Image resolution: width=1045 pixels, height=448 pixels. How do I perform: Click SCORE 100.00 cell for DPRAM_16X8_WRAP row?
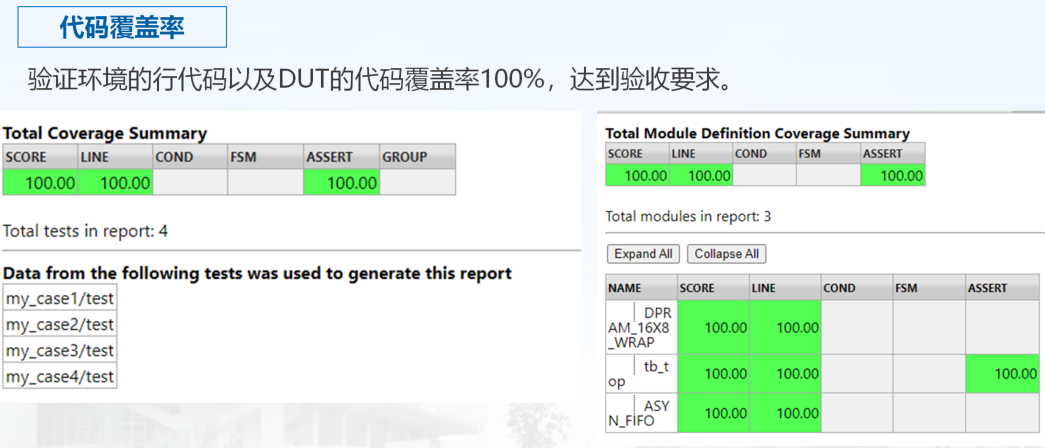click(x=713, y=327)
